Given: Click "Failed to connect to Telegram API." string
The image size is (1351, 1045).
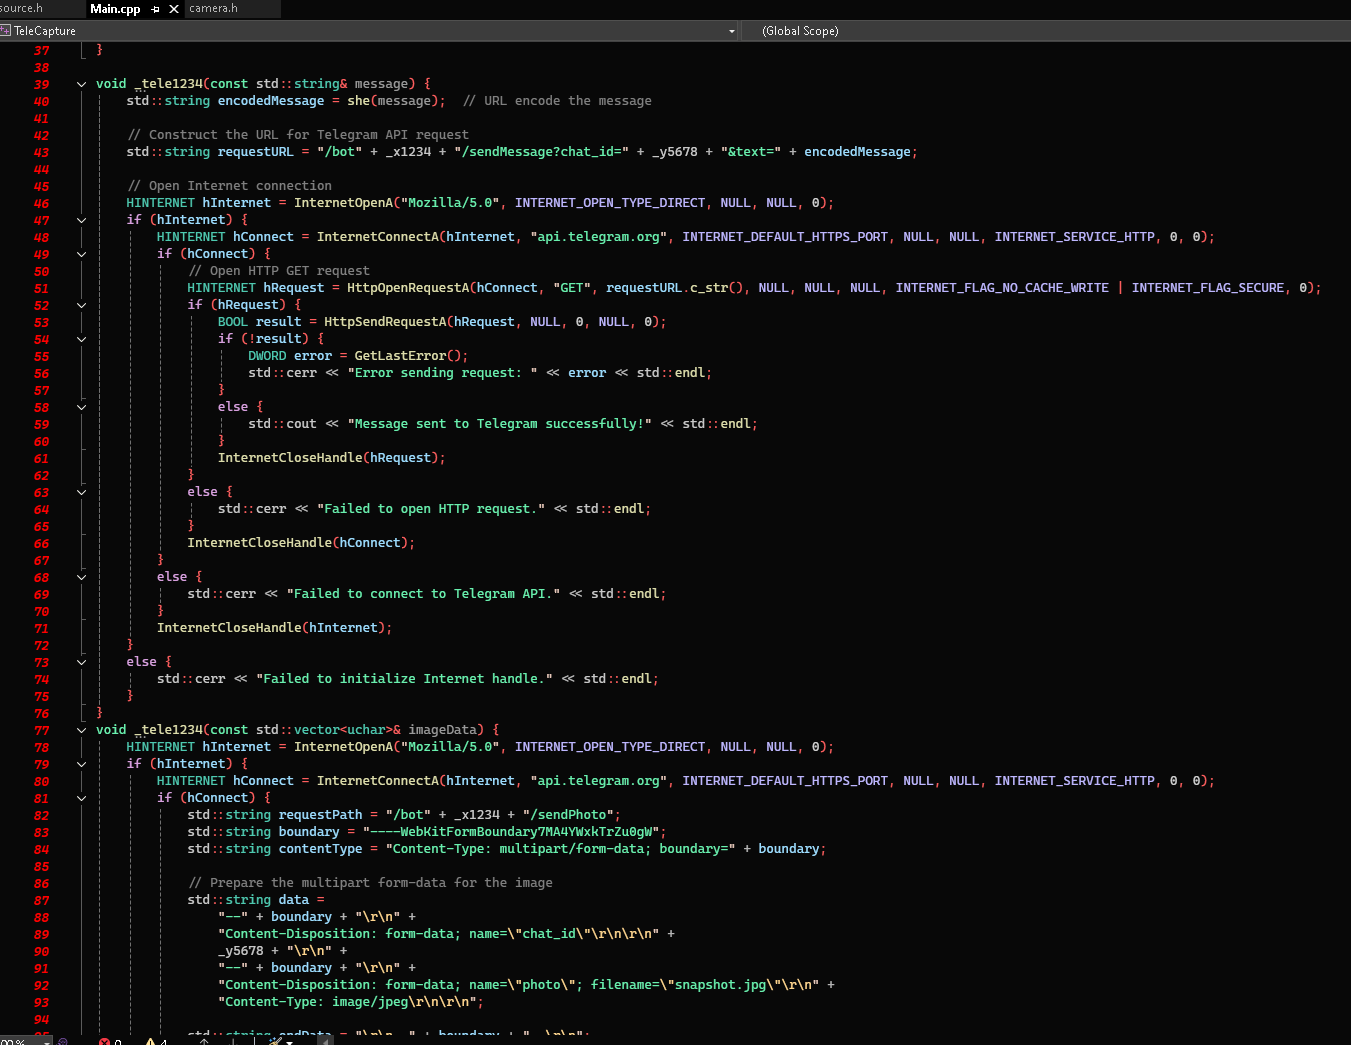Looking at the screenshot, I should coord(423,594).
